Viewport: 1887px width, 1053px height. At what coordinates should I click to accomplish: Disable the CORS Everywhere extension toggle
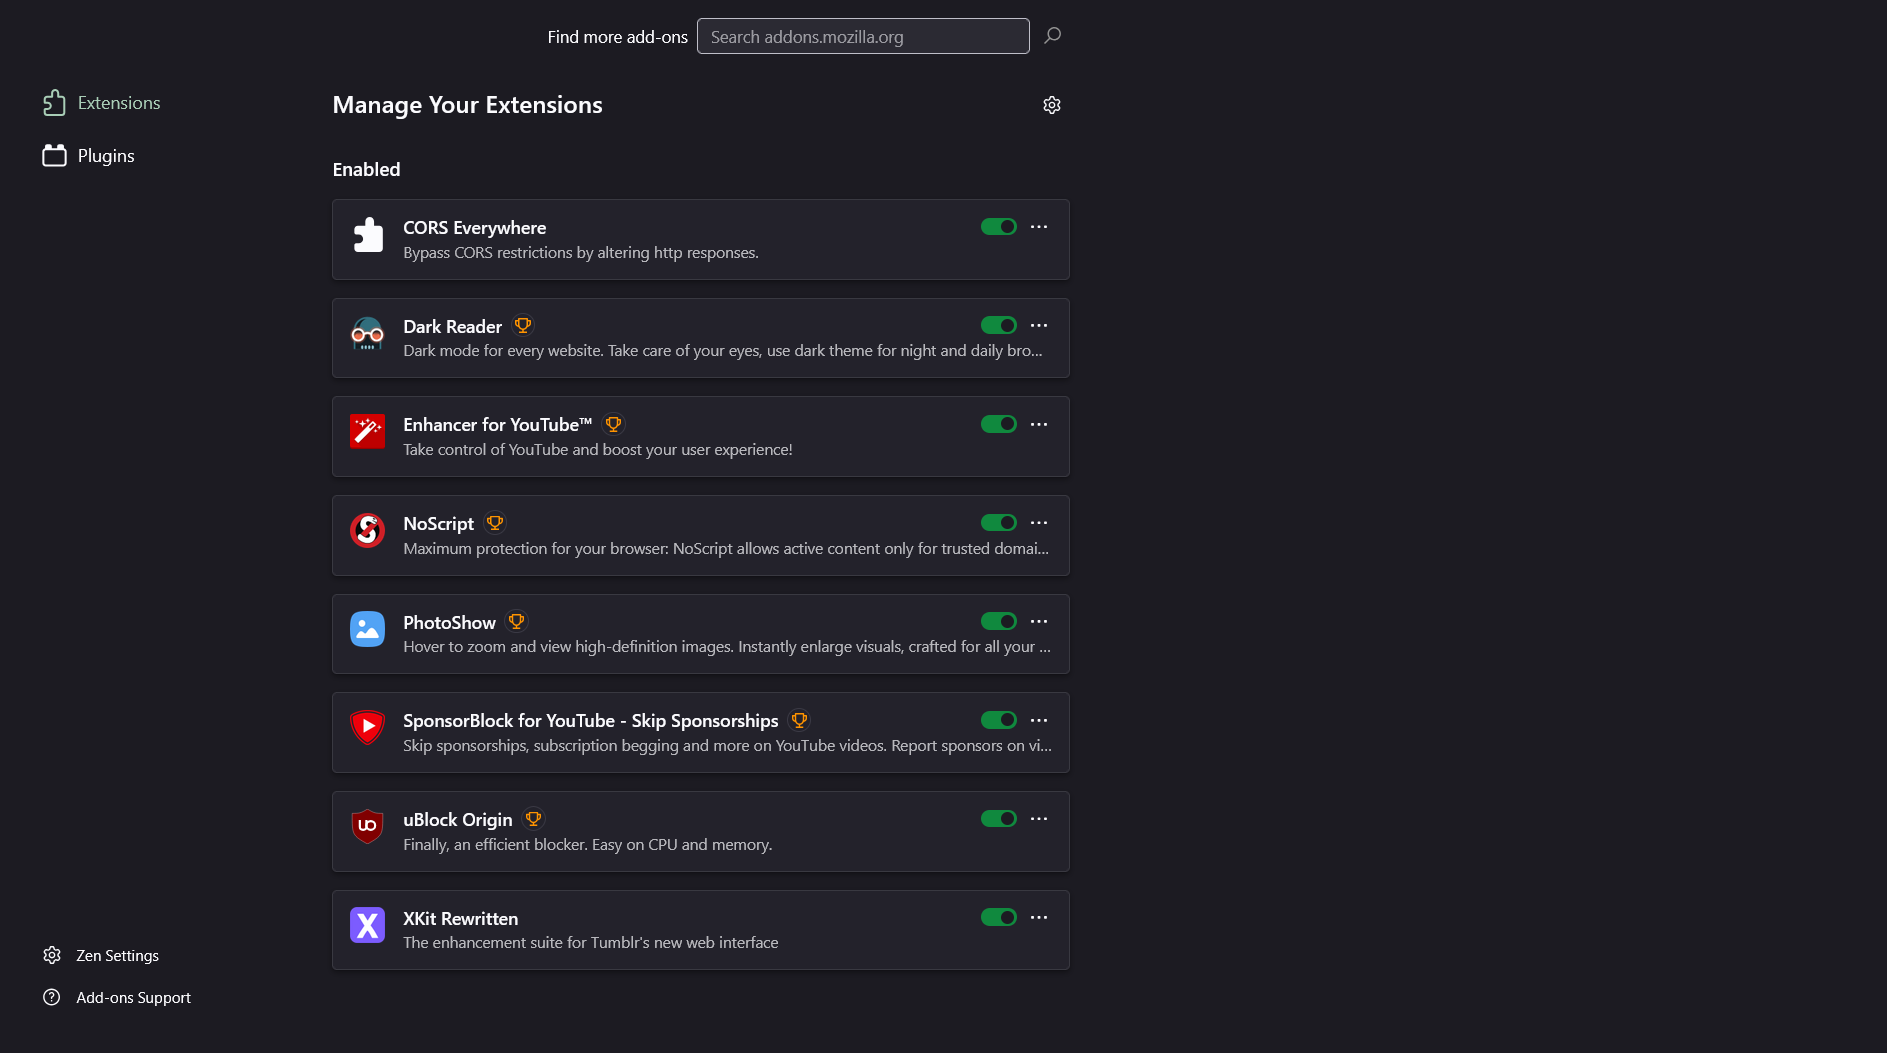[998, 227]
